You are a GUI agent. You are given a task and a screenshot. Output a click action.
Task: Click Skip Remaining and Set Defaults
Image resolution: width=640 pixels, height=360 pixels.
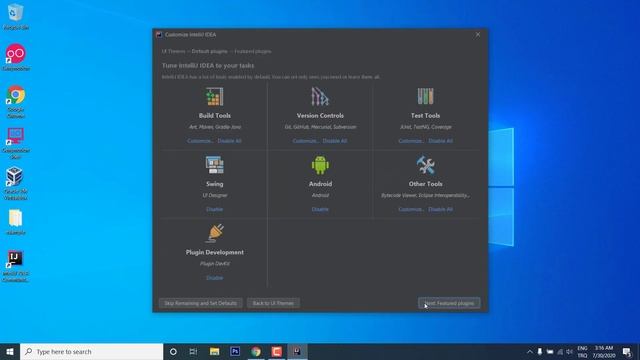(200, 303)
